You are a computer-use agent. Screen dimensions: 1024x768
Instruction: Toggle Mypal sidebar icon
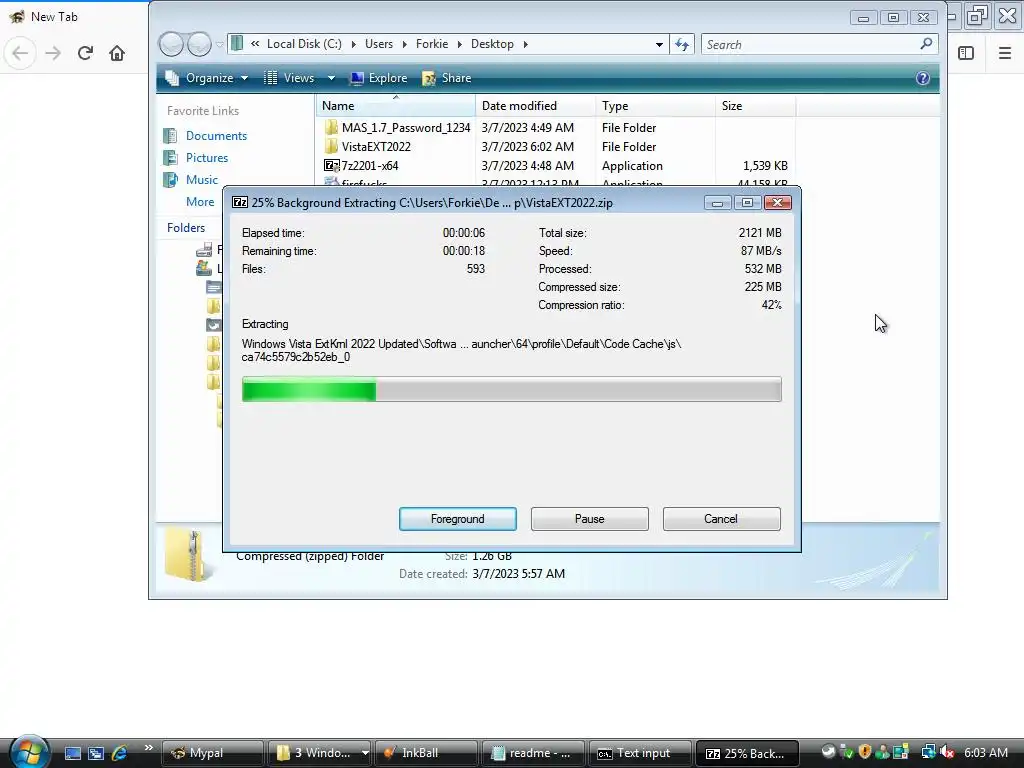coord(966,53)
